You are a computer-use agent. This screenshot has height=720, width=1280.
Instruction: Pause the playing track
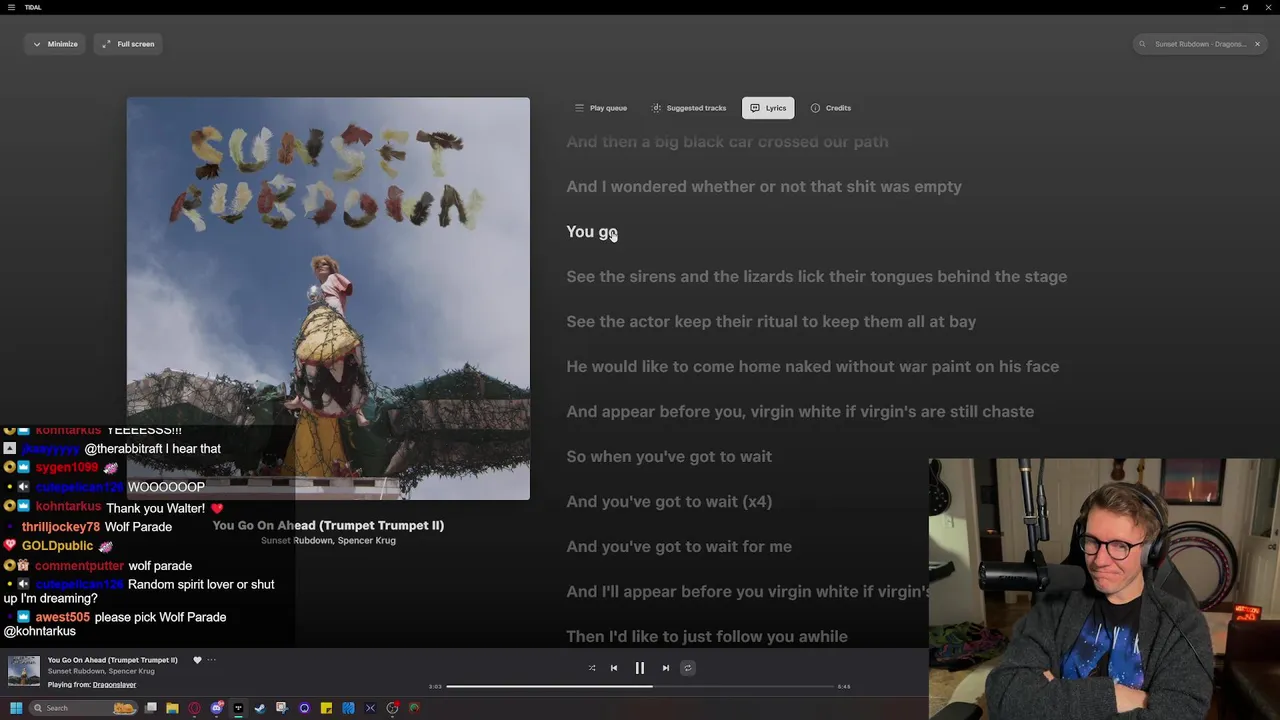coord(640,668)
